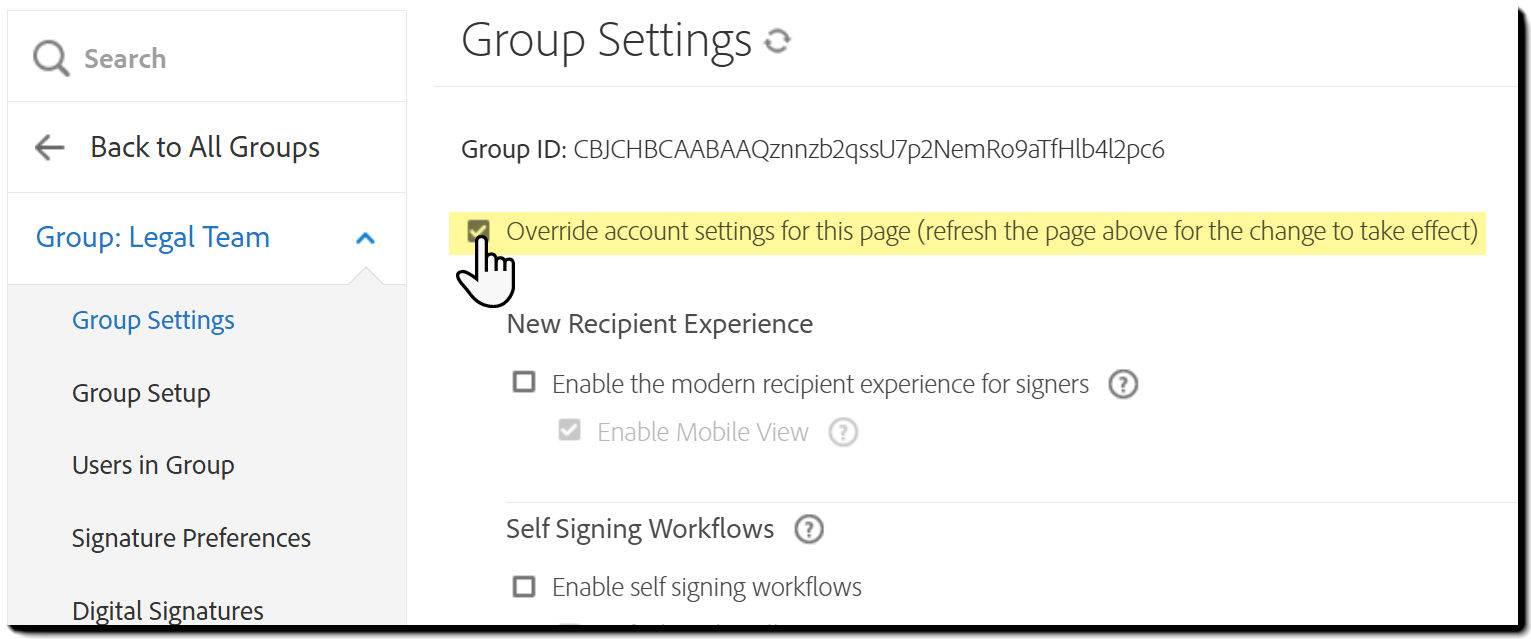Click the refresh icon beside Group Settings title
The image size is (1531, 639).
click(x=778, y=42)
